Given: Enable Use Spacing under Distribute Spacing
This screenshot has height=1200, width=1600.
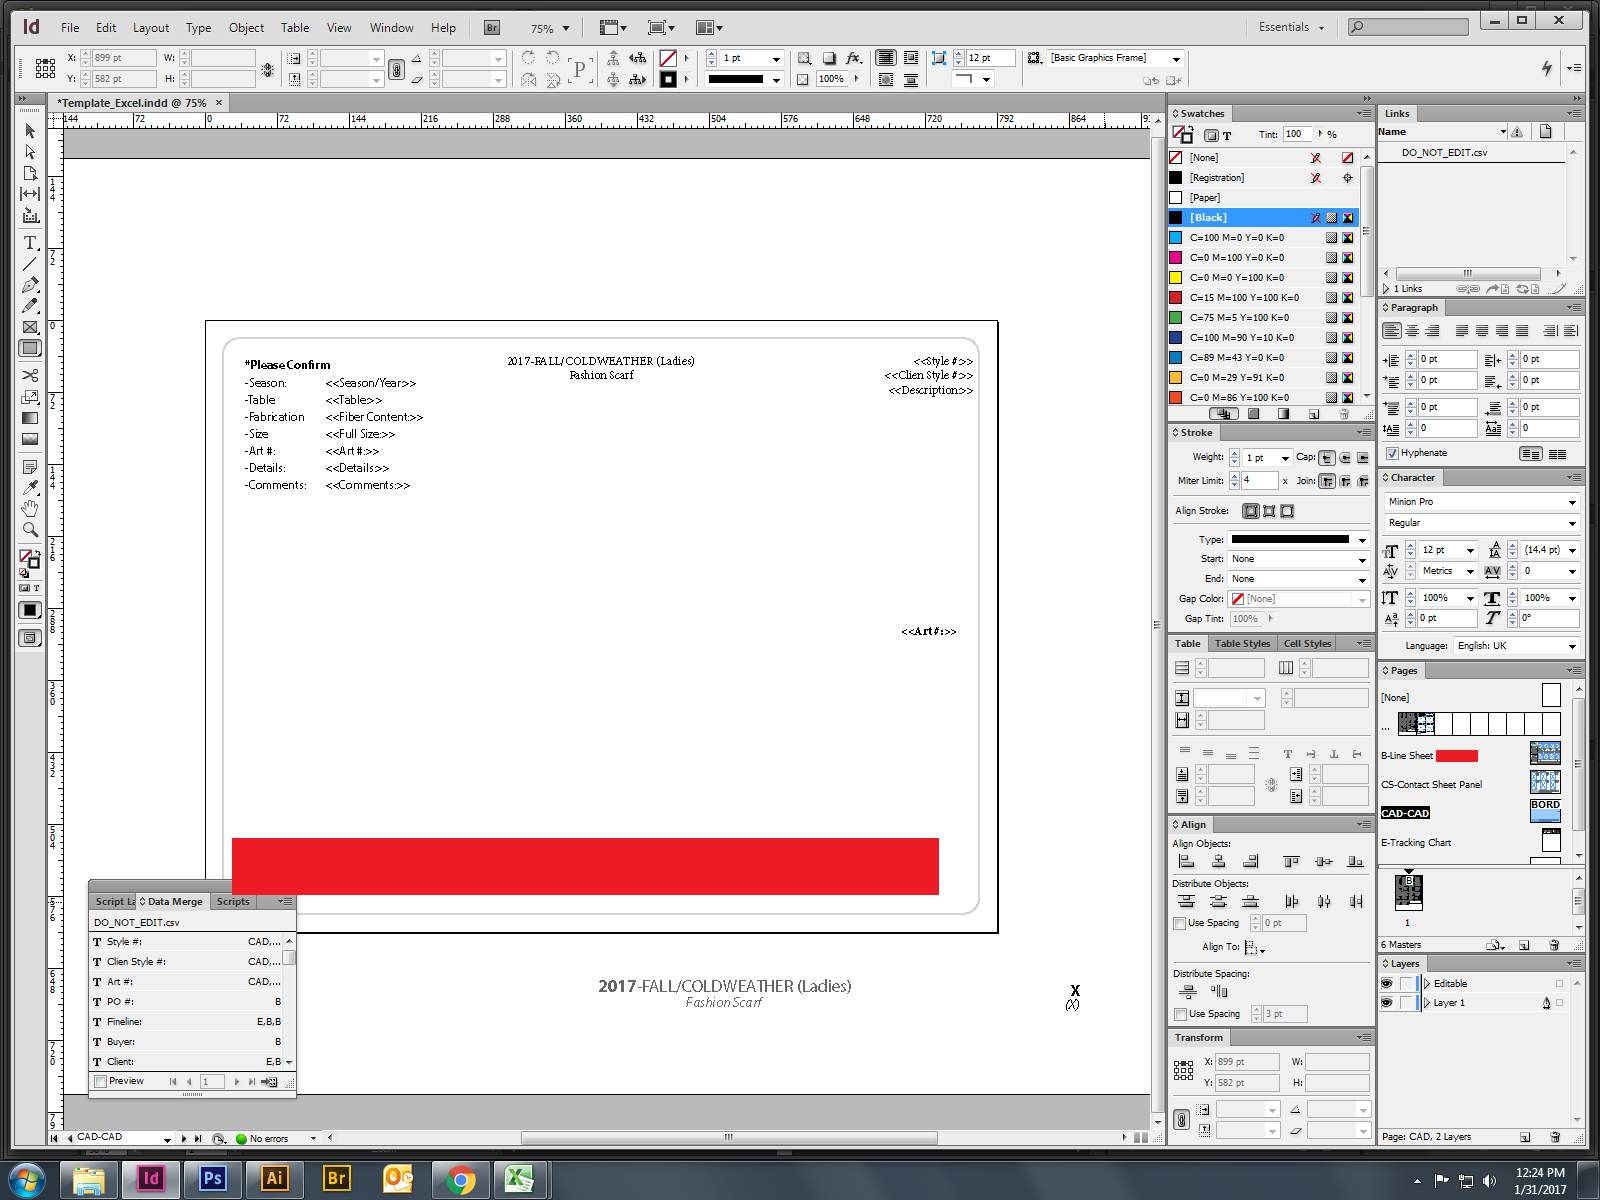Looking at the screenshot, I should click(x=1180, y=1014).
